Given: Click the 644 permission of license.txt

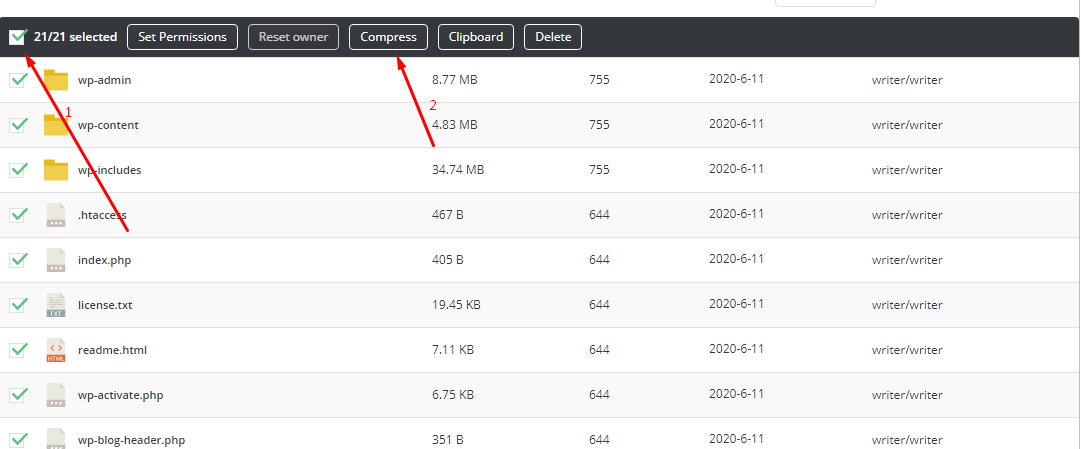Looking at the screenshot, I should (599, 305).
